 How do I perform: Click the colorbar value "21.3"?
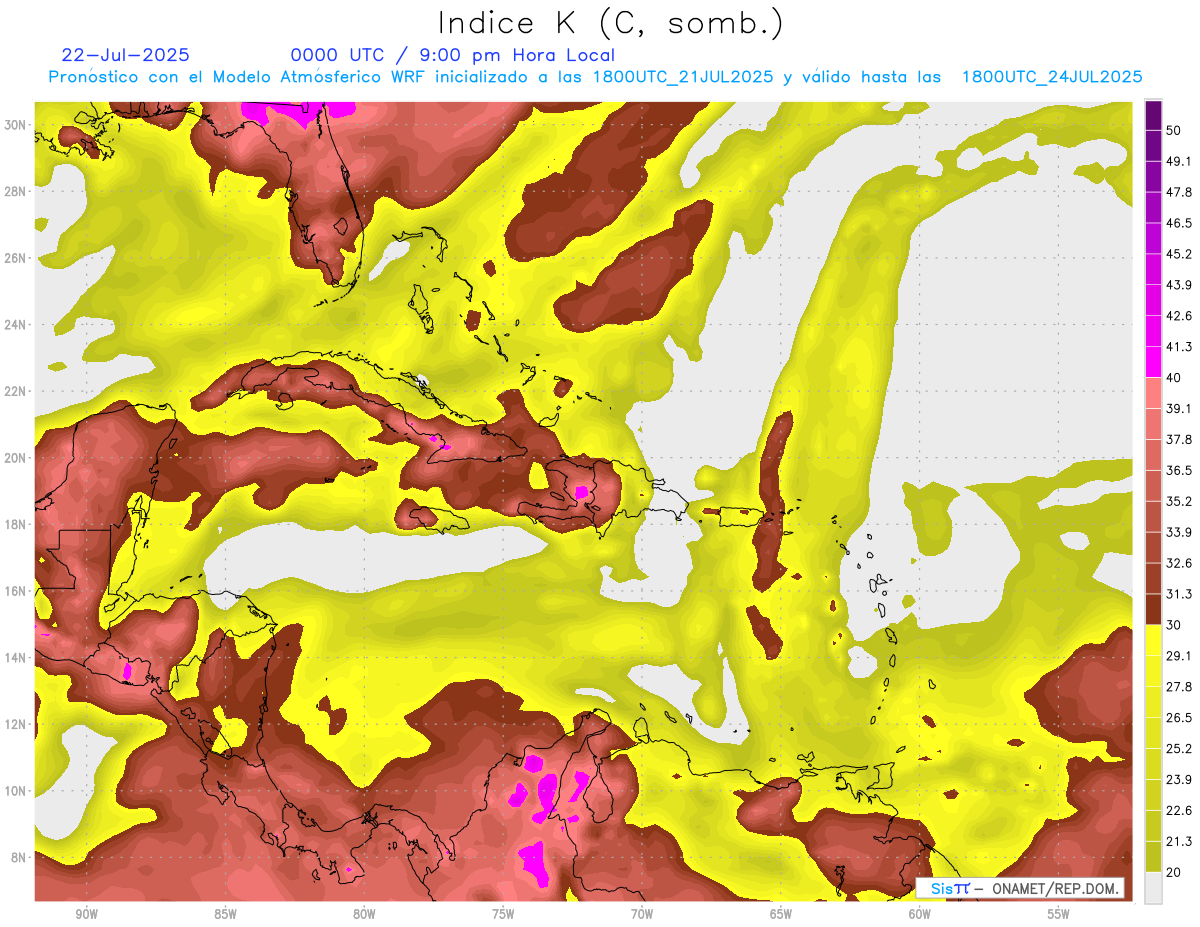(x=1179, y=841)
